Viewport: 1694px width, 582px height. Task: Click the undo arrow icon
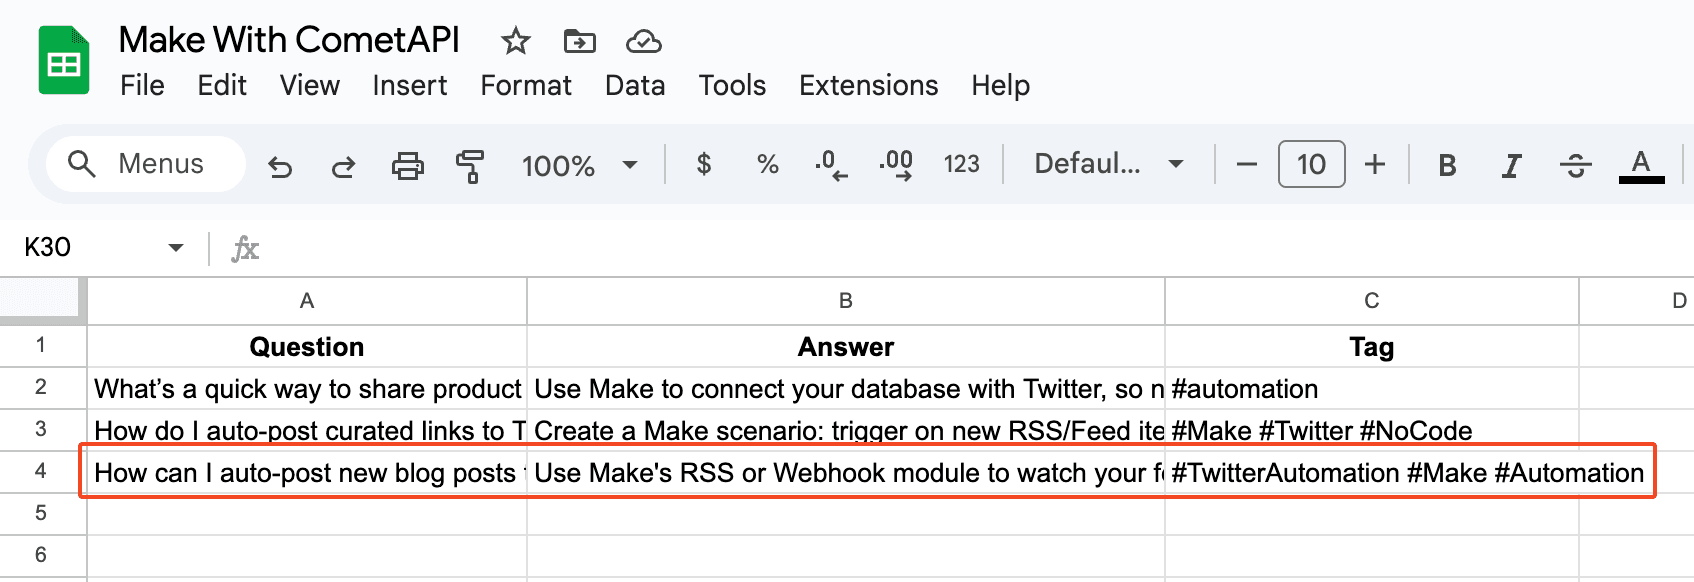280,165
